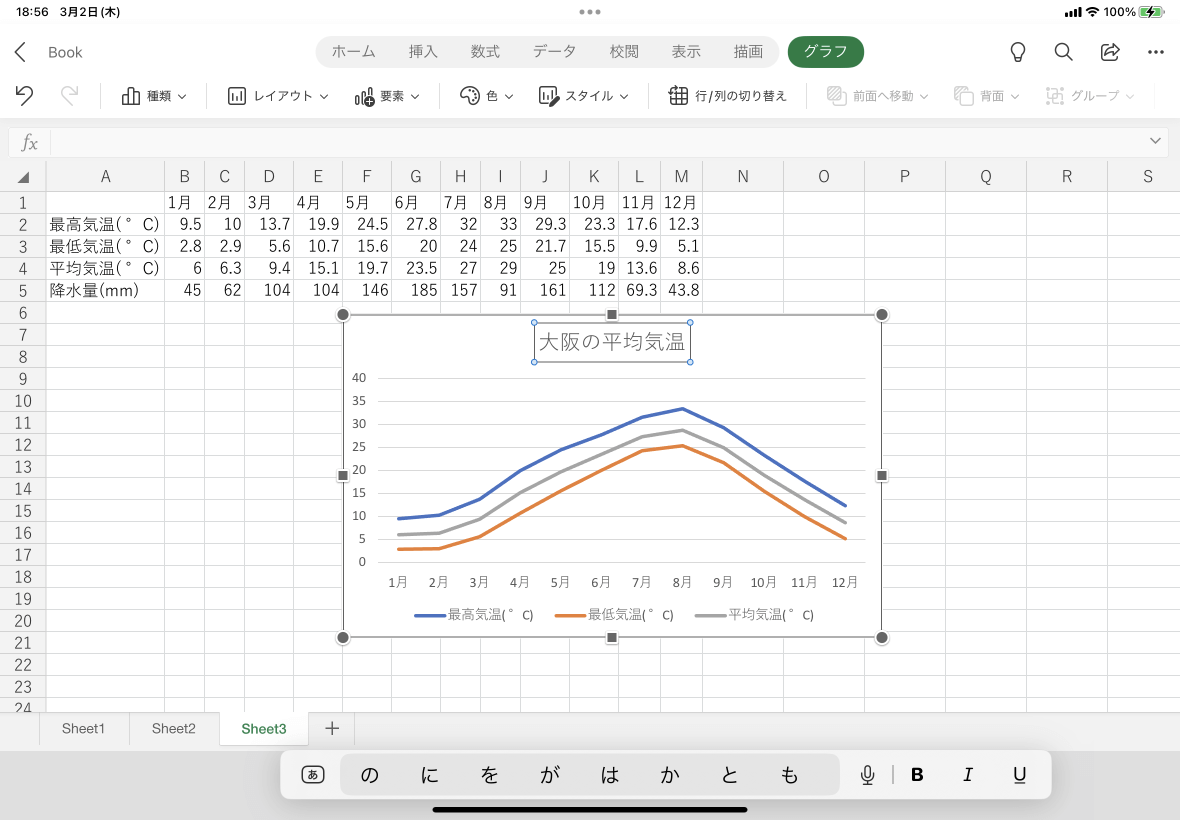Expand the formula bar chevron

pos(1155,141)
